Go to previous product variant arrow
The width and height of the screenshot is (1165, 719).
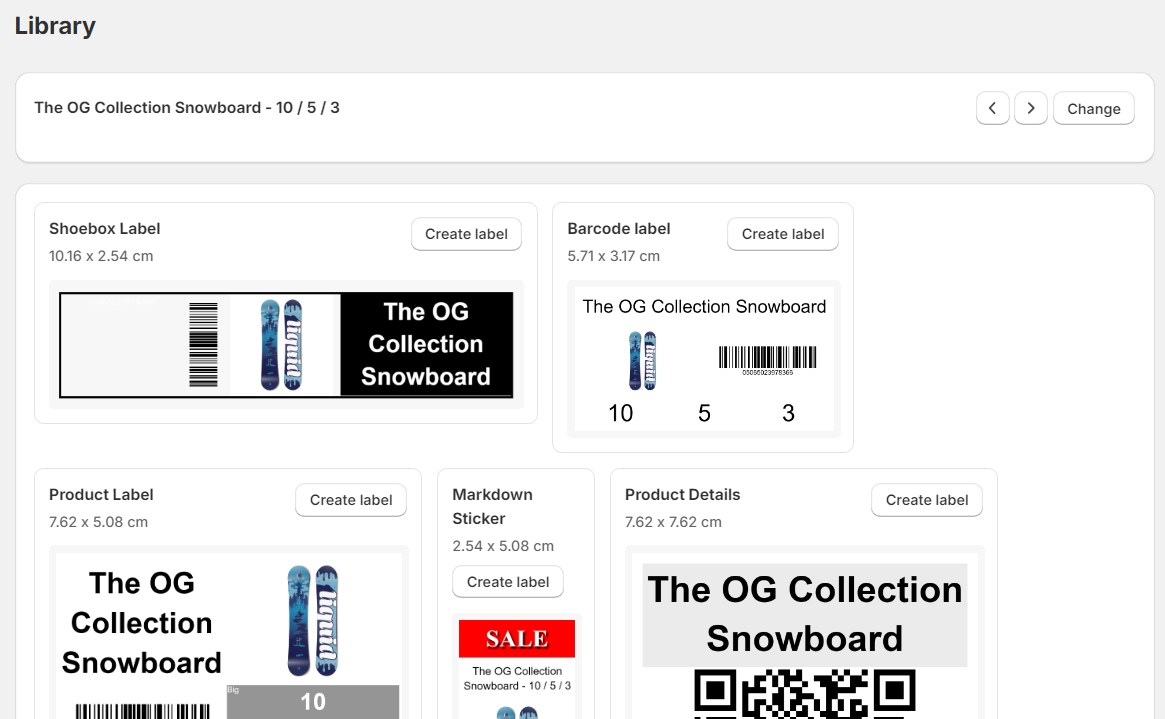point(992,108)
